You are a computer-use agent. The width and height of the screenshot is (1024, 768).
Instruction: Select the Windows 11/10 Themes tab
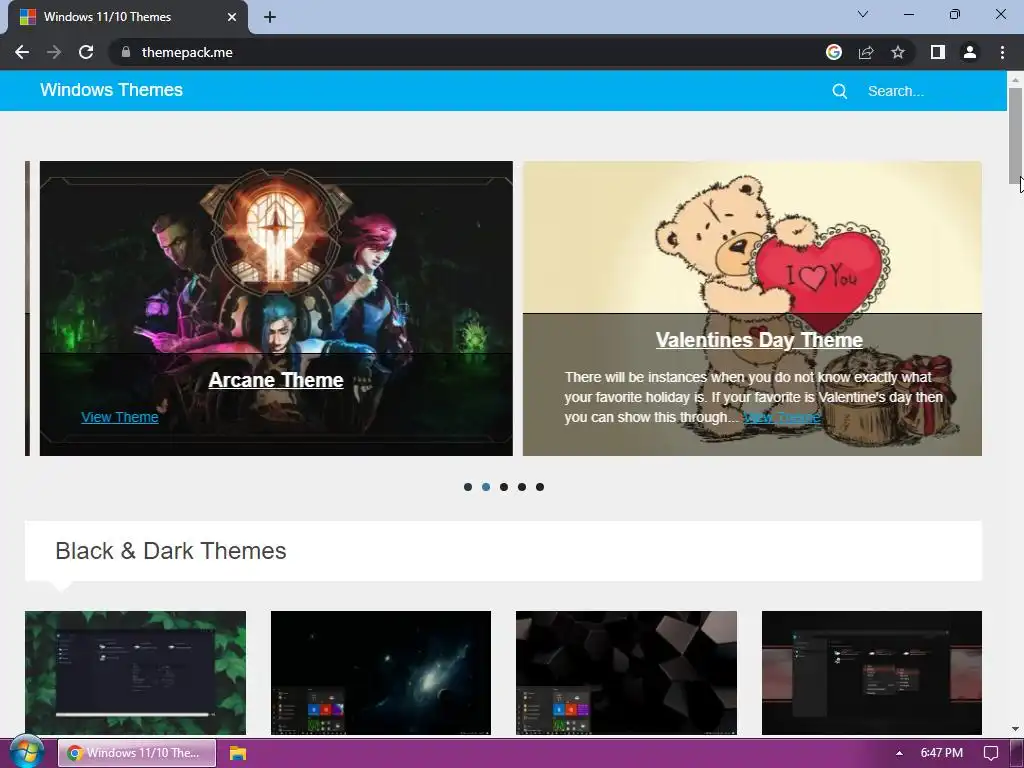click(127, 17)
